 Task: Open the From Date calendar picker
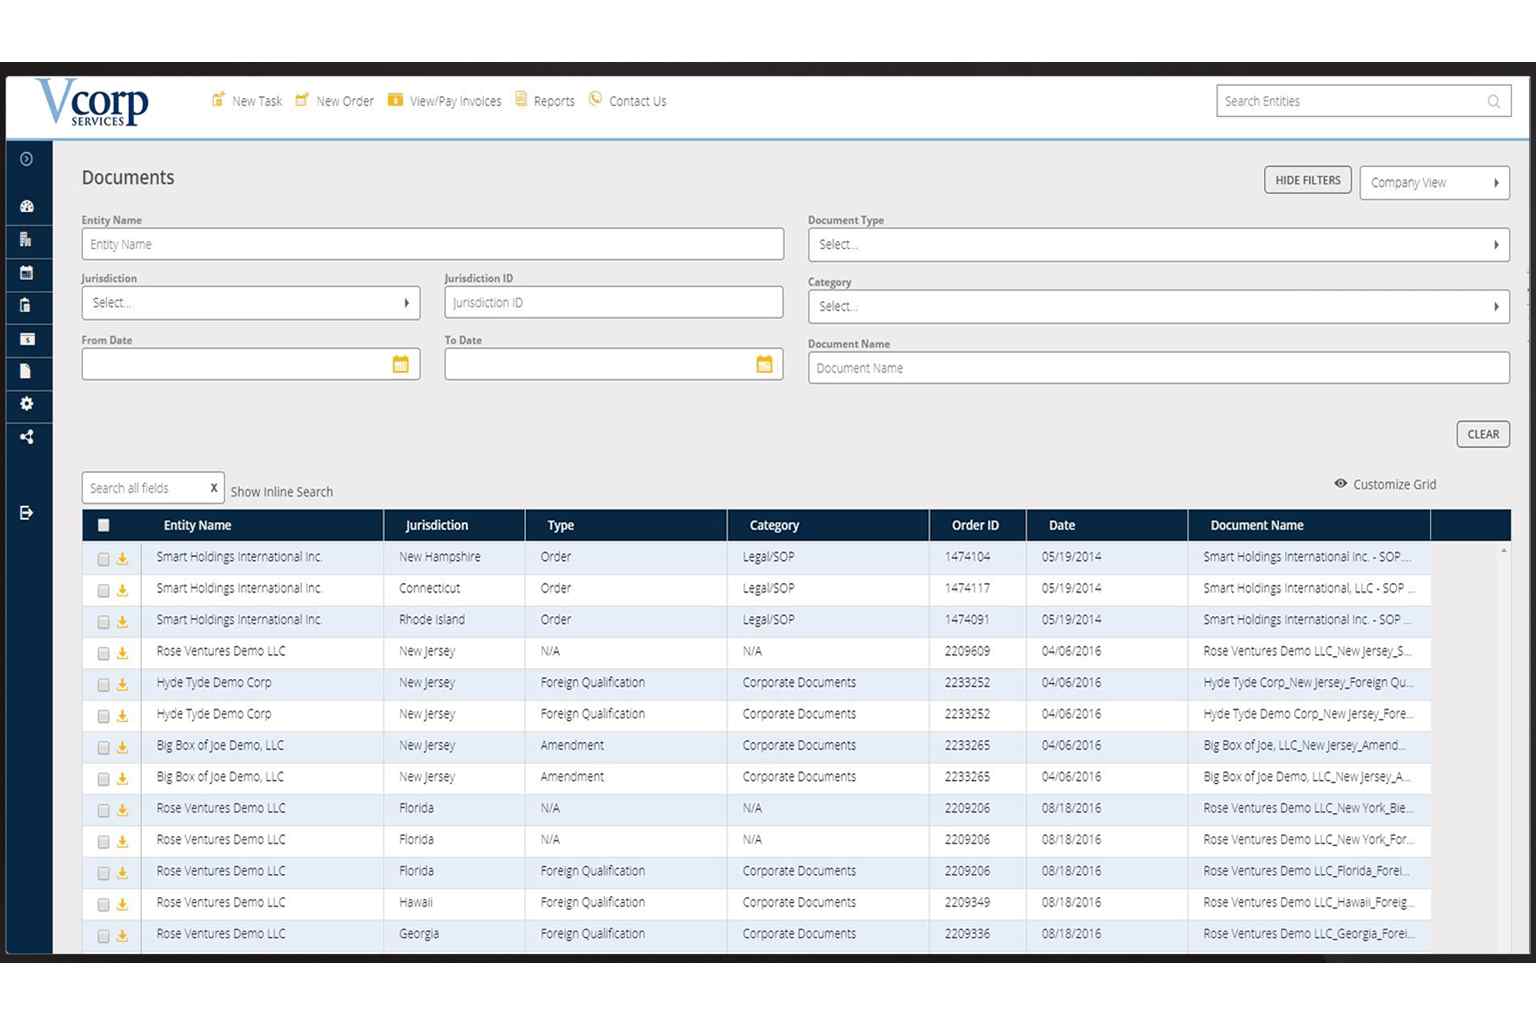pos(400,365)
